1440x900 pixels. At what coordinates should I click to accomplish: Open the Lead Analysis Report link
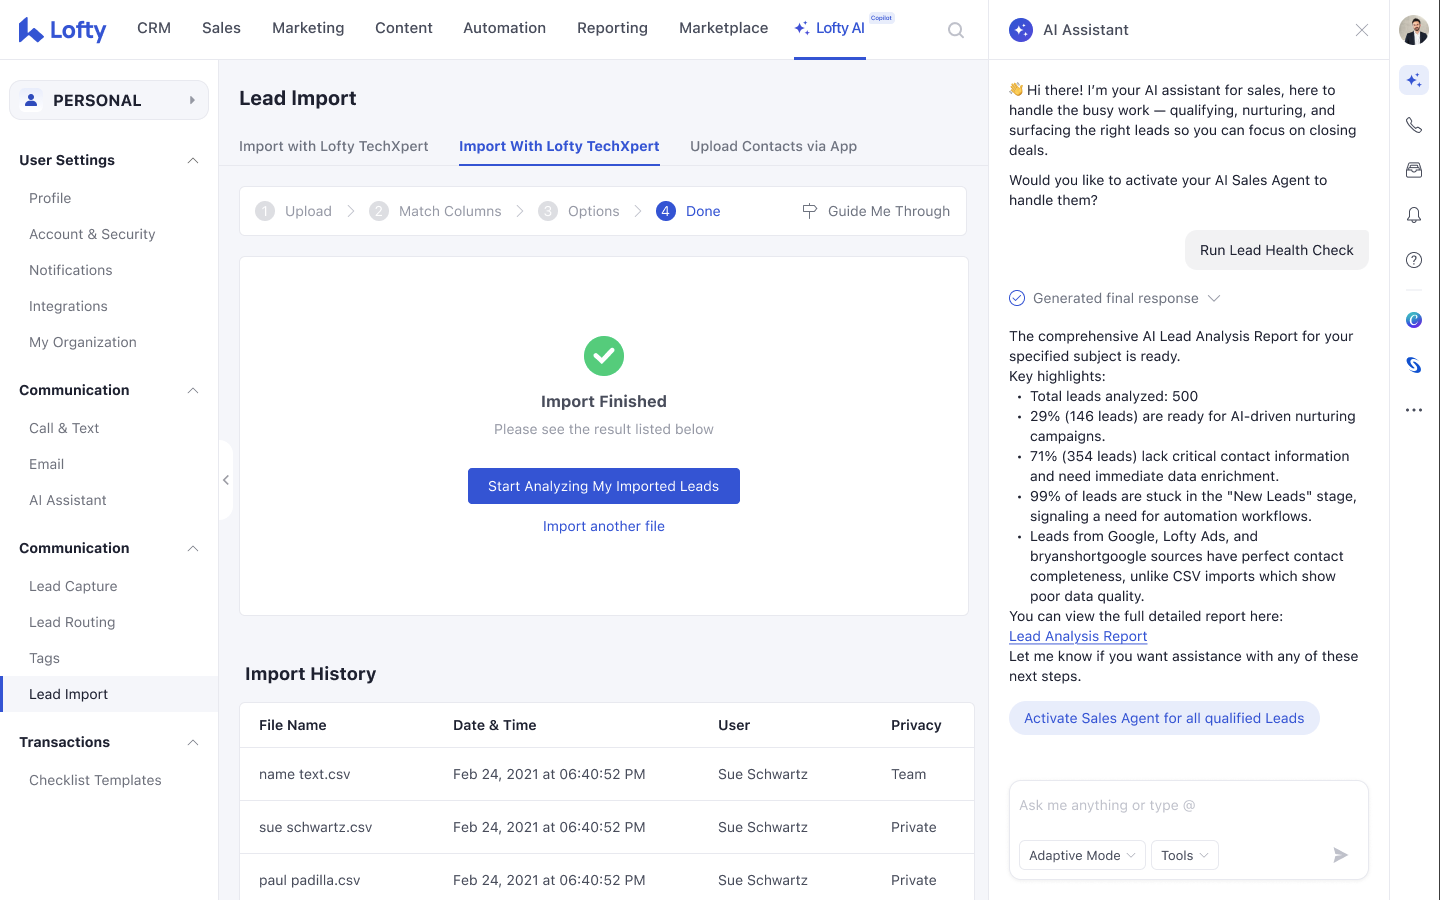click(x=1077, y=636)
